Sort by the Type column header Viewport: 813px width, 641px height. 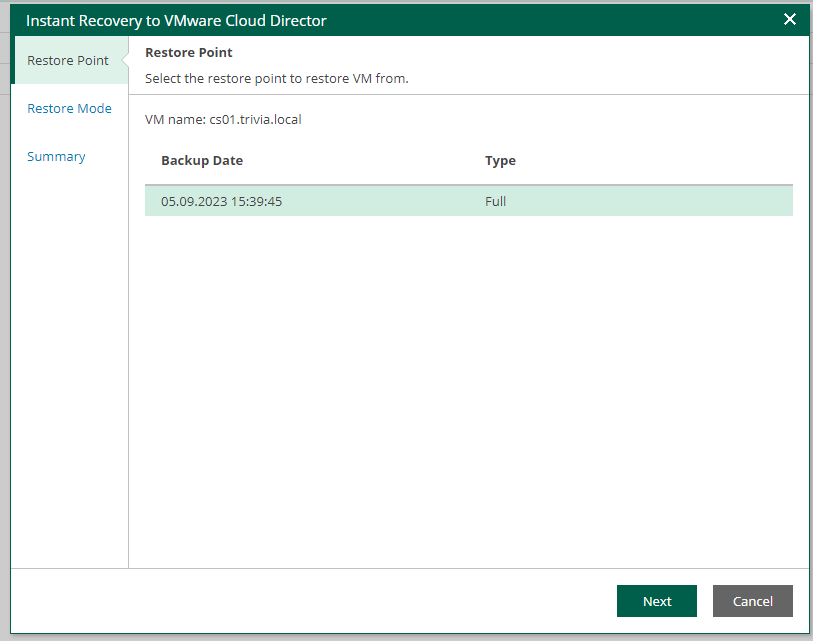[x=500, y=161]
